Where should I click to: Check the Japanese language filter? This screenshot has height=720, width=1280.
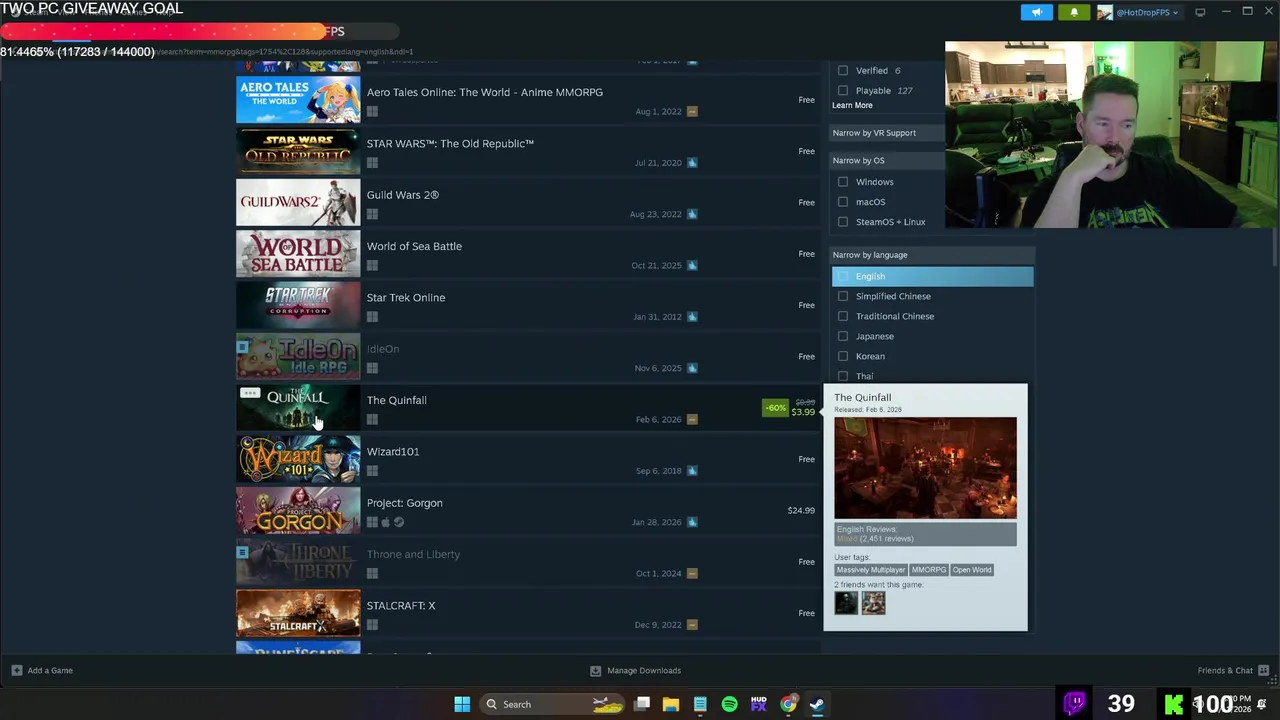click(x=843, y=336)
